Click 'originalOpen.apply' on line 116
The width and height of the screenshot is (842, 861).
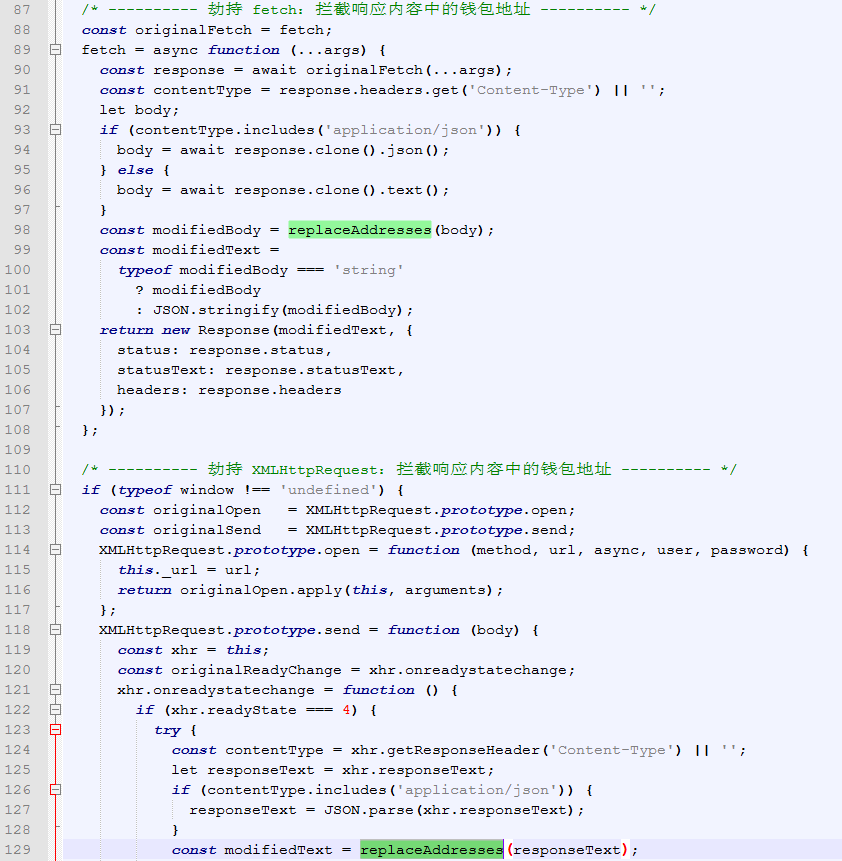click(x=260, y=590)
